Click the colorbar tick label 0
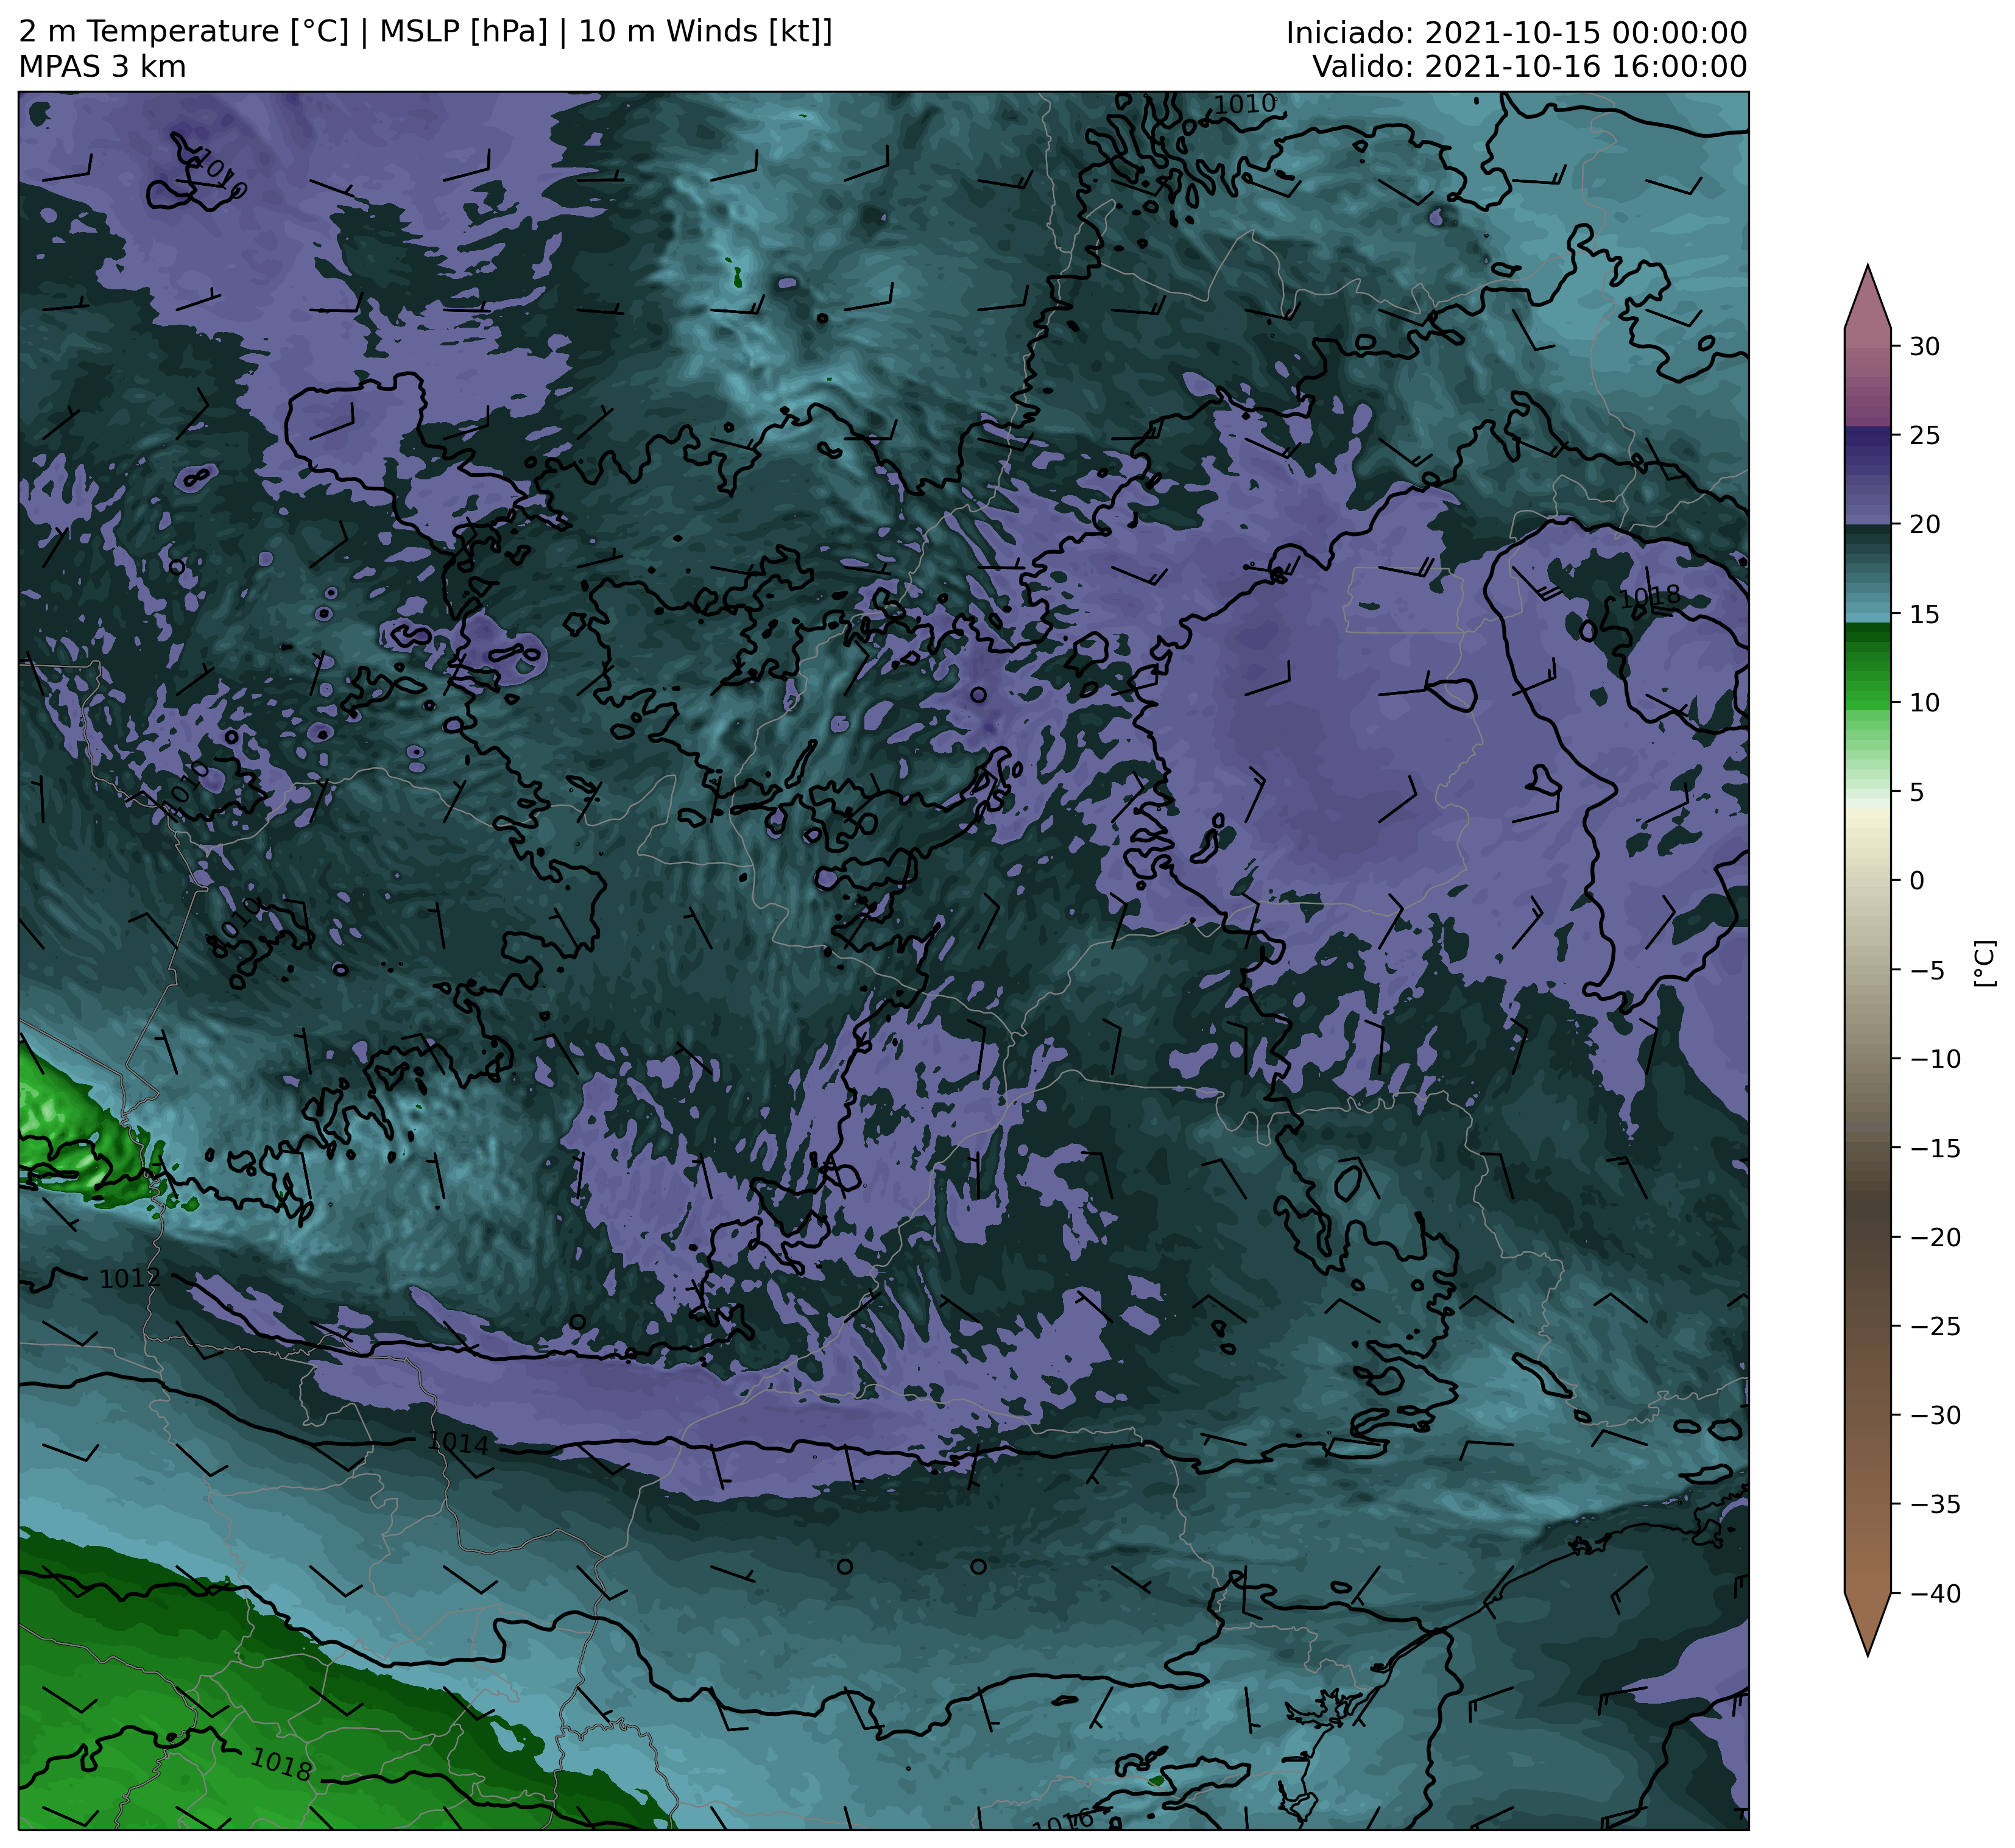Image resolution: width=2015 pixels, height=1848 pixels. pos(1917,881)
